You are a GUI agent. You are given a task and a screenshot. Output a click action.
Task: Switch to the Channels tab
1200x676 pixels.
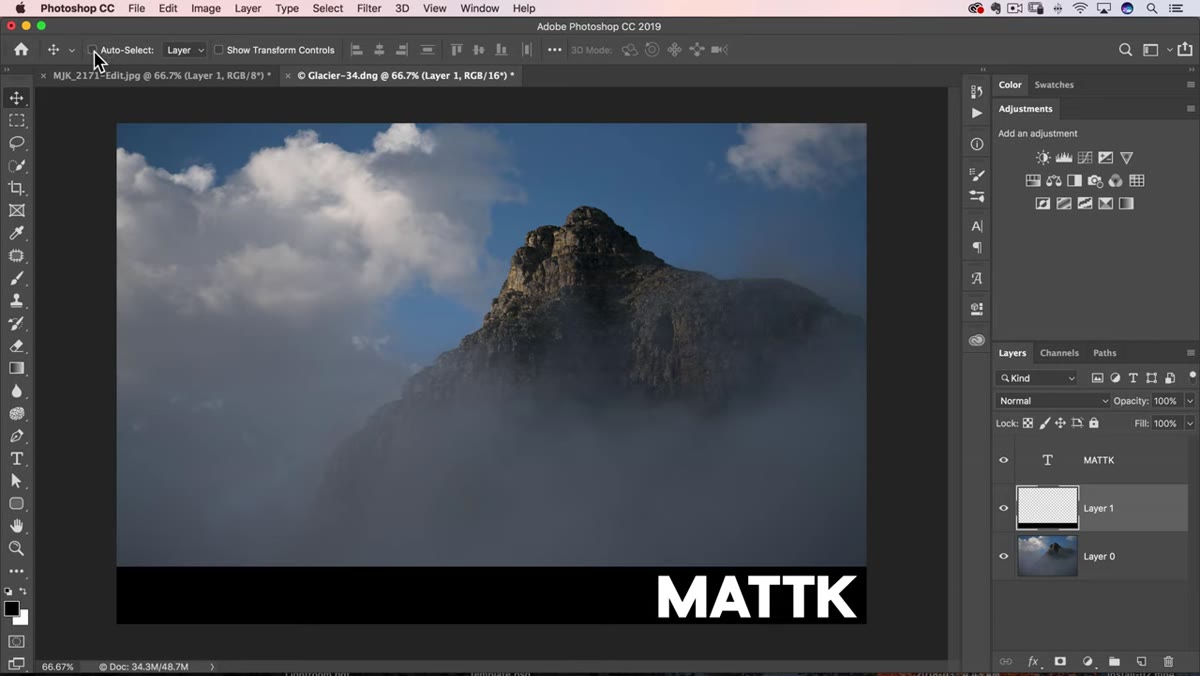click(1059, 353)
